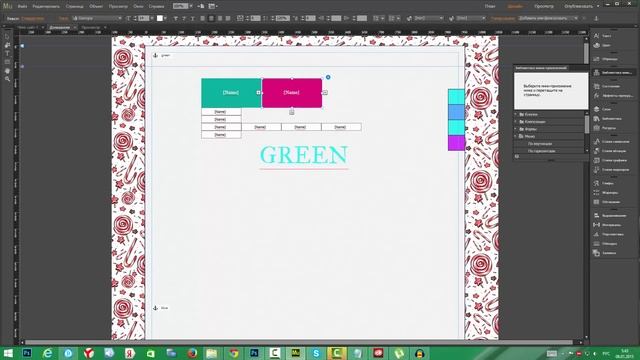Select the Selection arrow tool
The height and width of the screenshot is (360, 640).
coord(7,37)
